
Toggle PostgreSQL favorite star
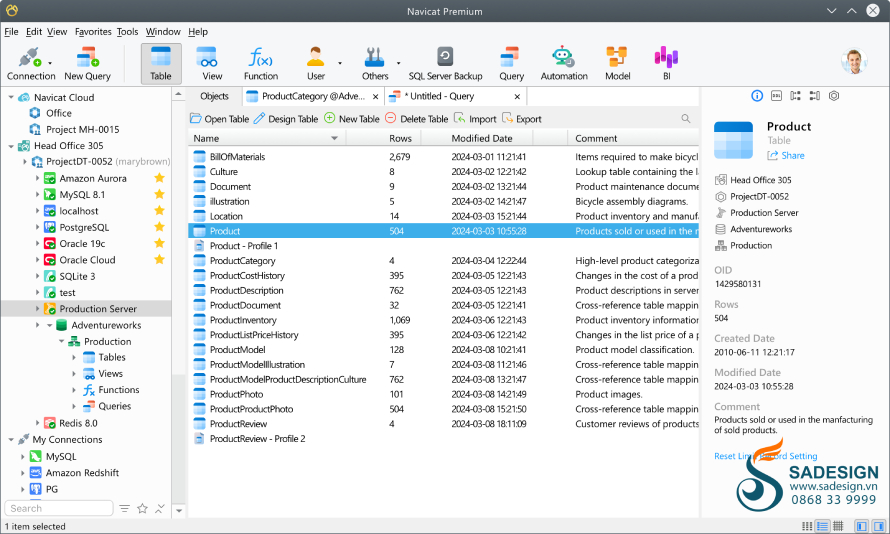[159, 227]
